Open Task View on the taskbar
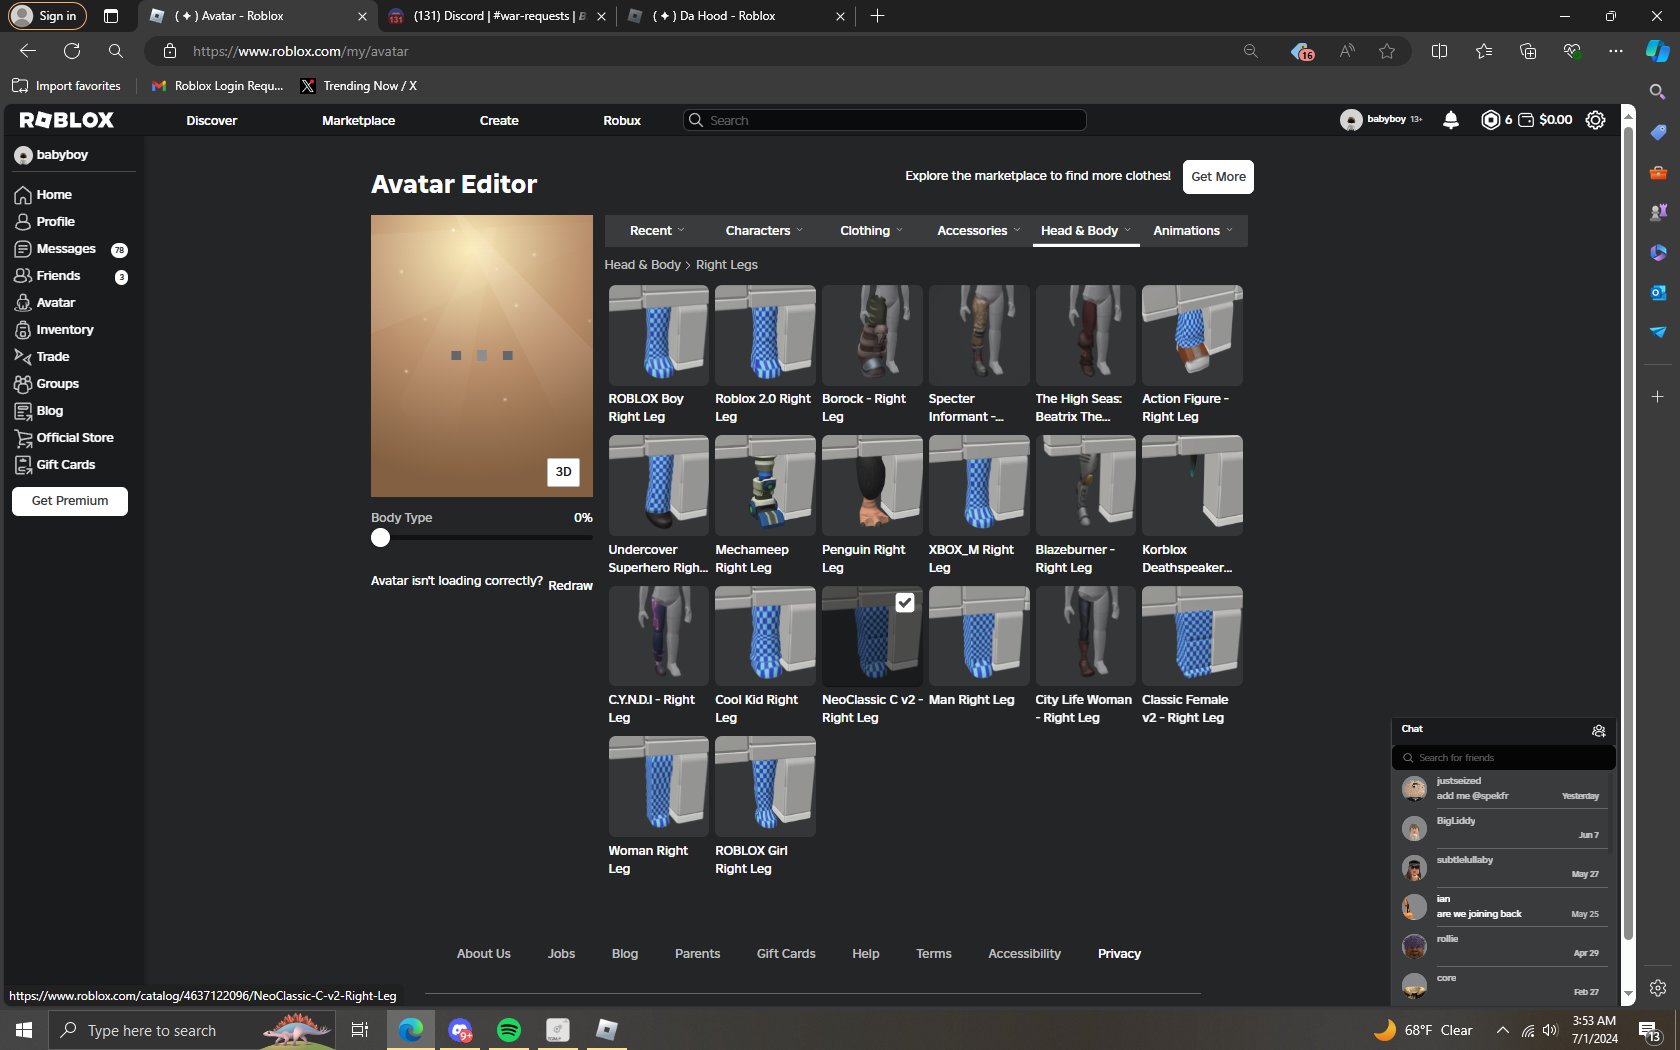This screenshot has height=1050, width=1680. click(360, 1030)
